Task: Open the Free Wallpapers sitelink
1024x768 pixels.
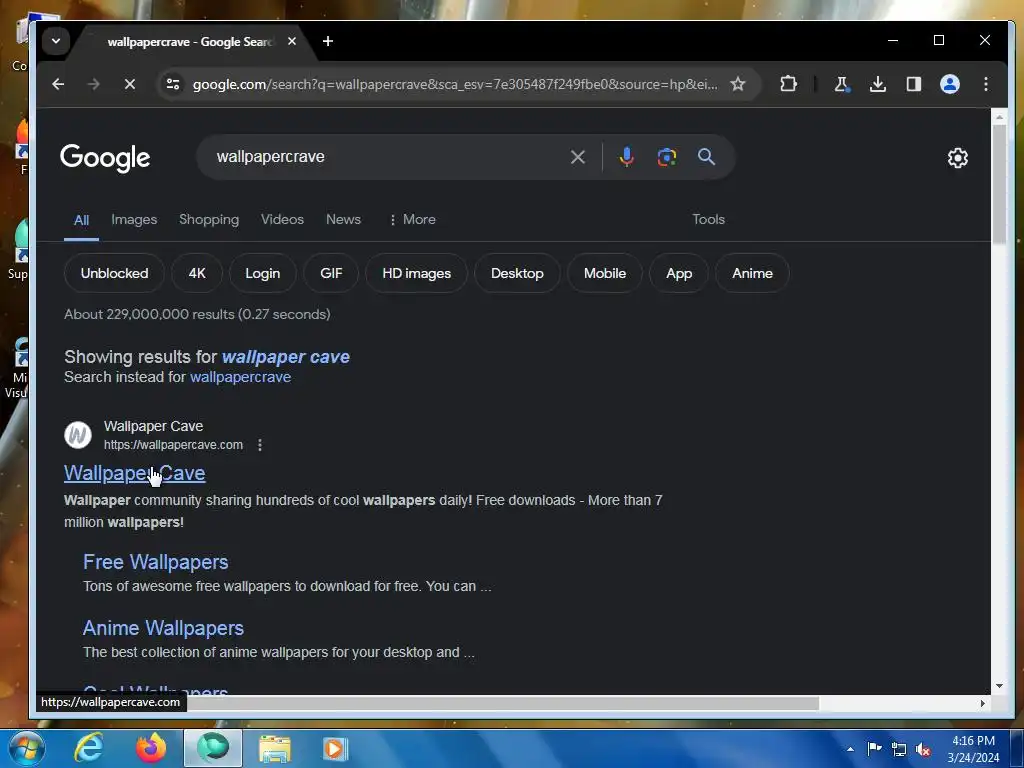Action: point(155,562)
